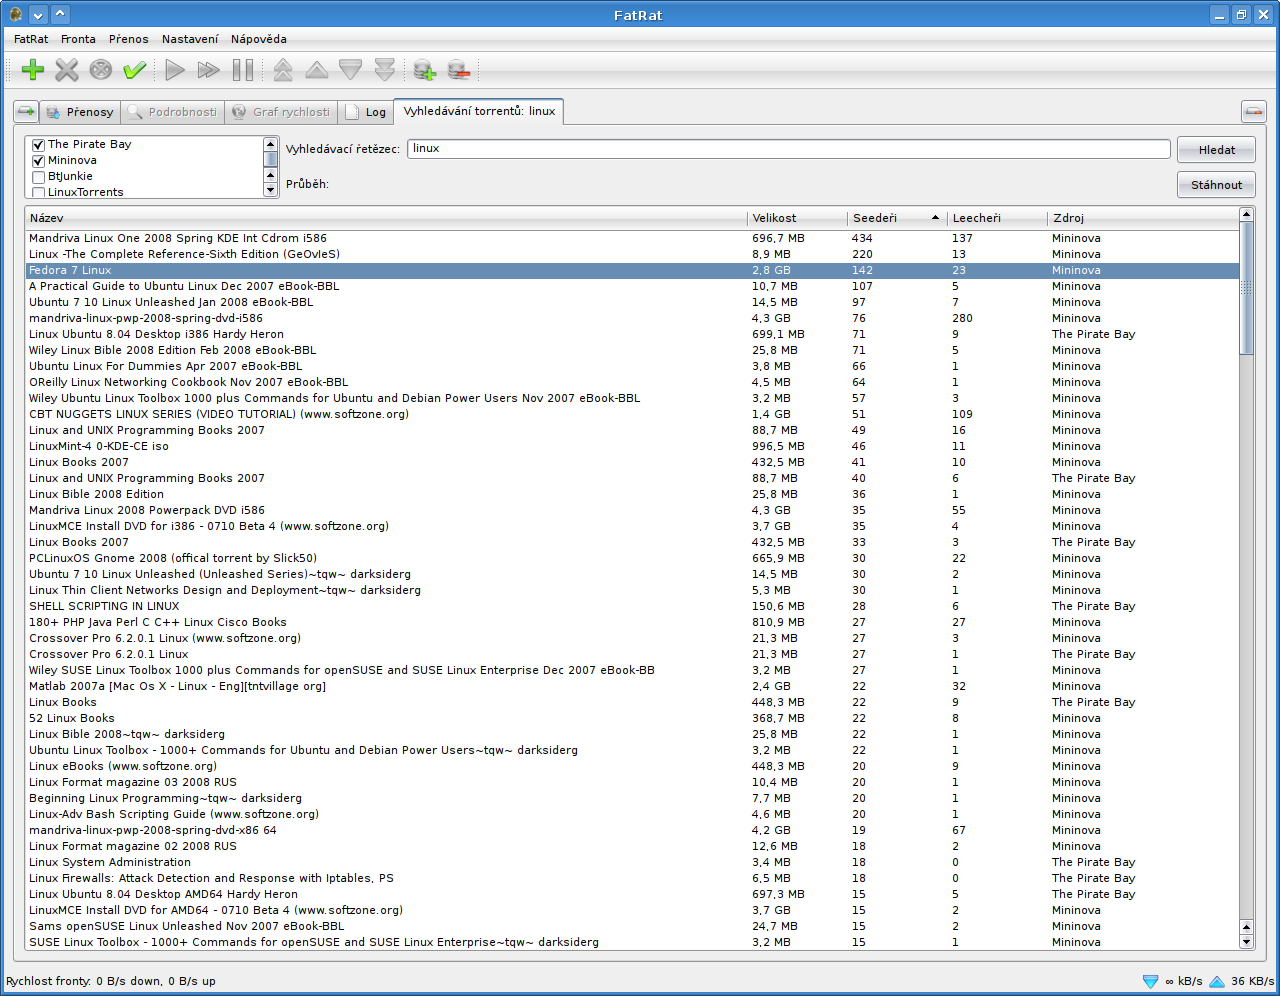Select CBT NUGGETS LINUX SERIES row
This screenshot has width=1280, height=996.
pyautogui.click(x=632, y=414)
